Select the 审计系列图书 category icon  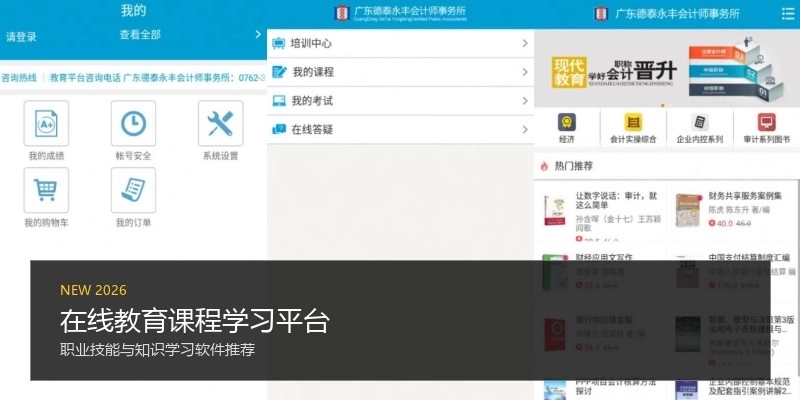pos(766,122)
